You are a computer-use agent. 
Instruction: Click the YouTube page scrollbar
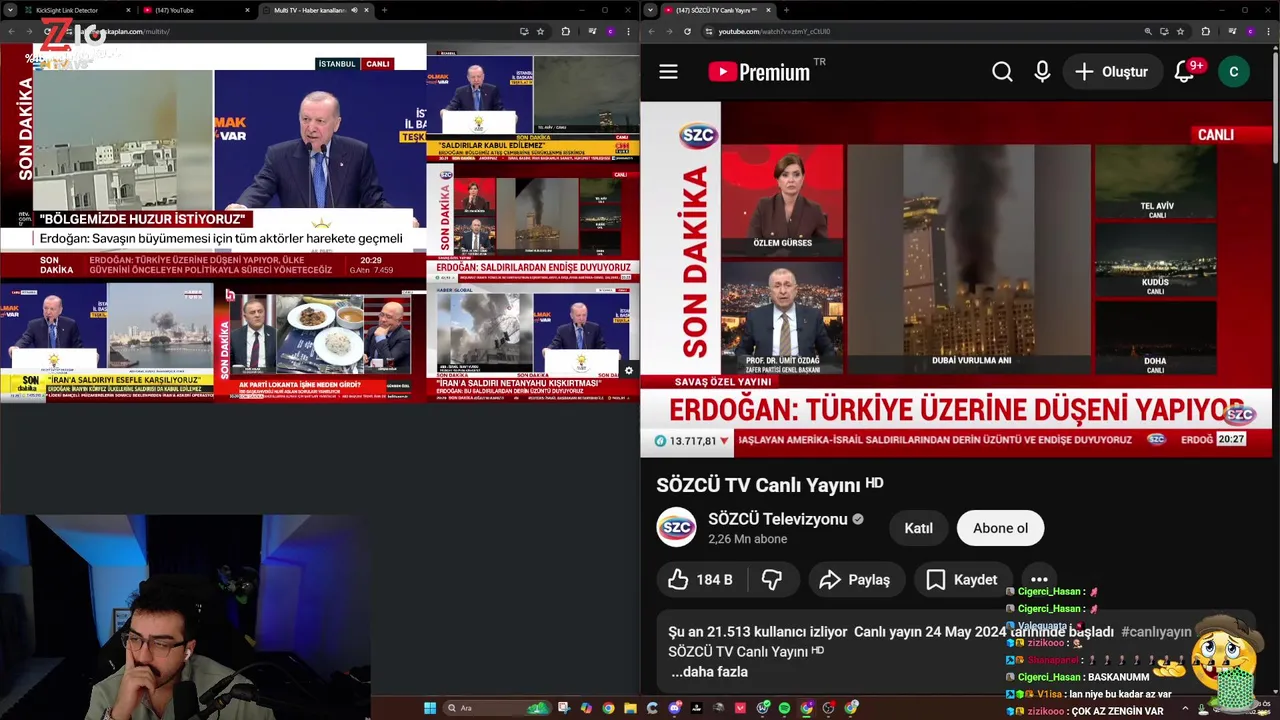1276,105
